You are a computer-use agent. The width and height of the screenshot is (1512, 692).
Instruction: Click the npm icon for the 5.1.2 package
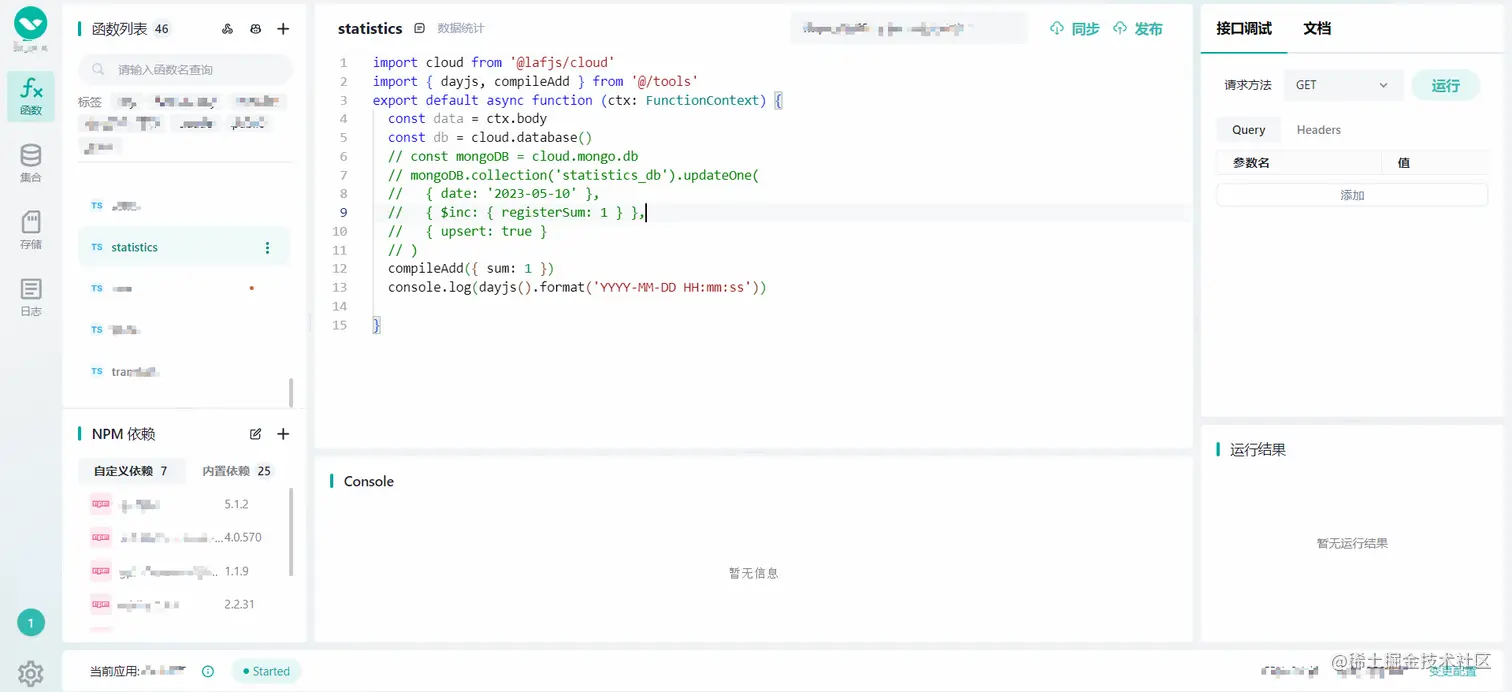point(100,505)
